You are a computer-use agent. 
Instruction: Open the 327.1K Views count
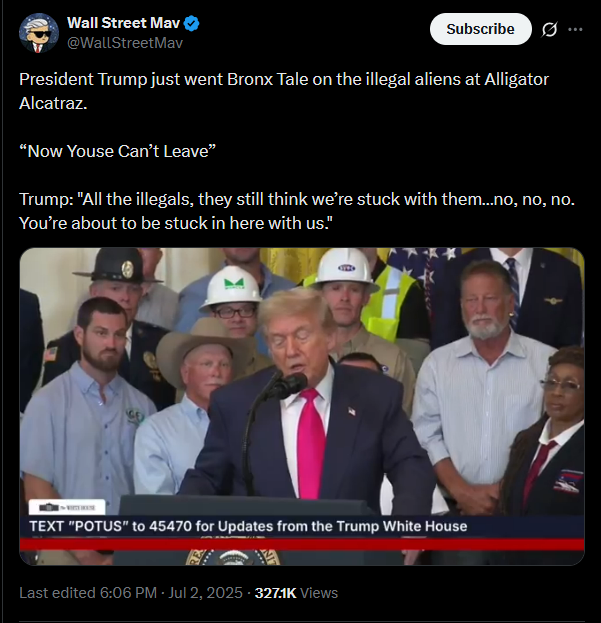(296, 593)
